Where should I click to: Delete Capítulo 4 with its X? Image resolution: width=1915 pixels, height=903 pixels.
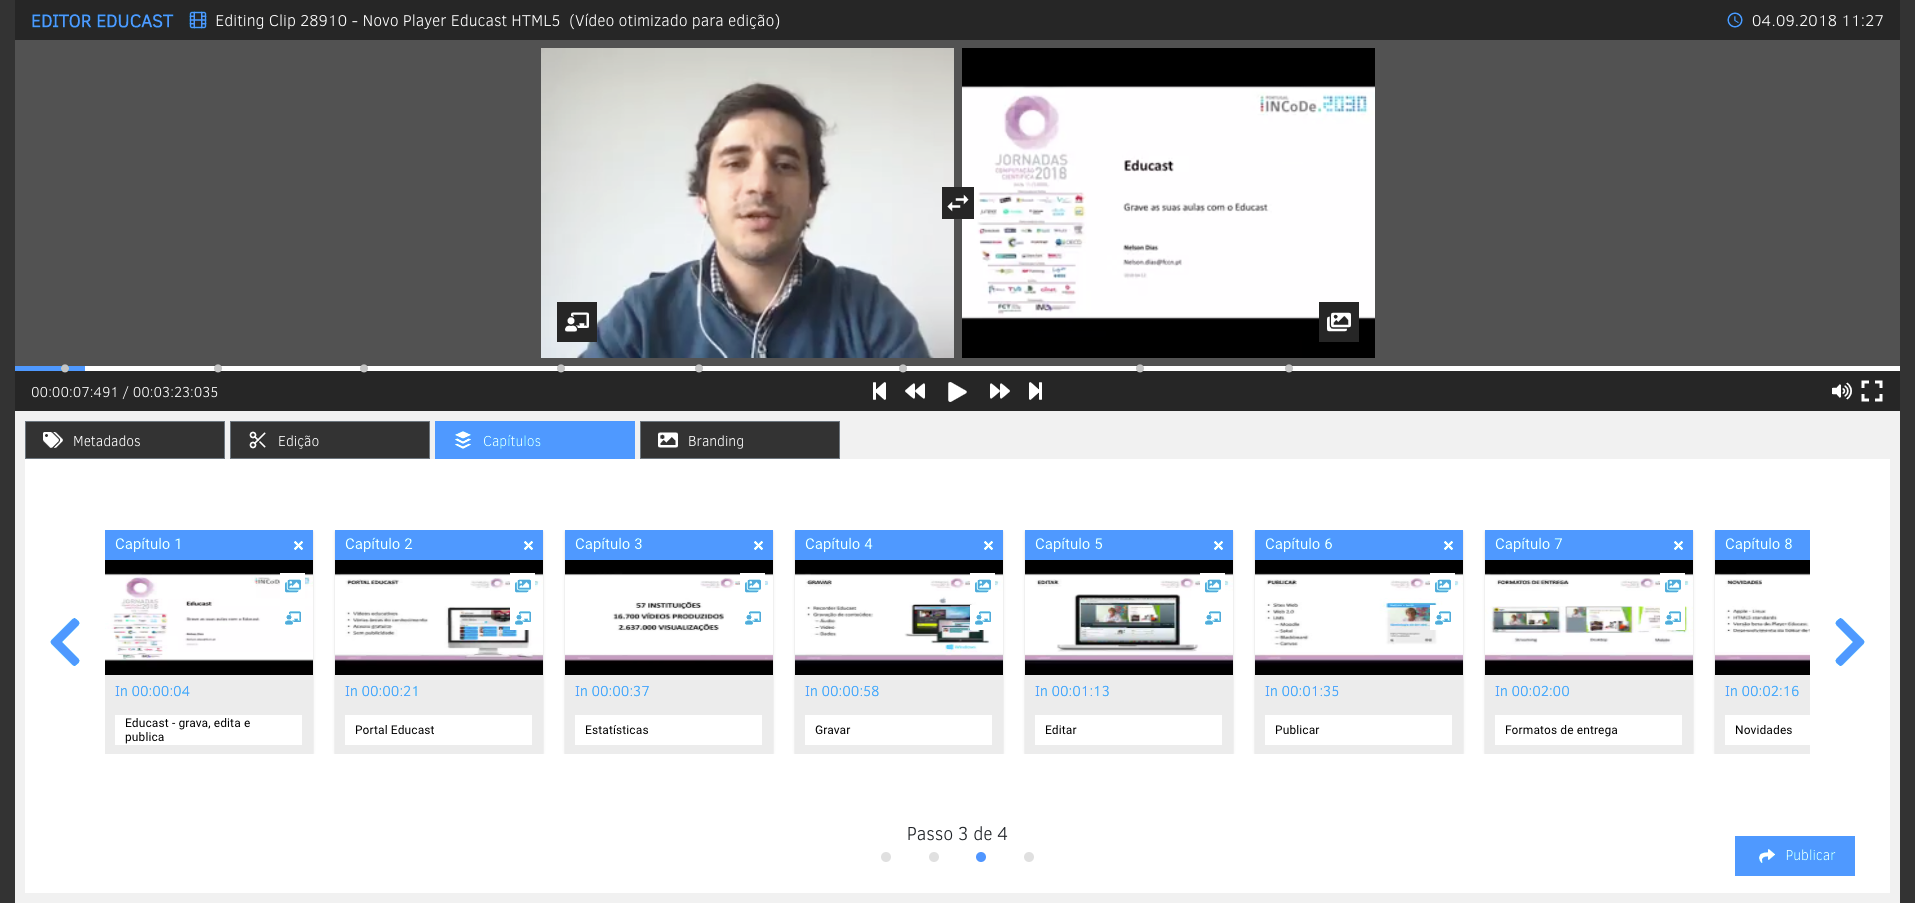(x=988, y=545)
